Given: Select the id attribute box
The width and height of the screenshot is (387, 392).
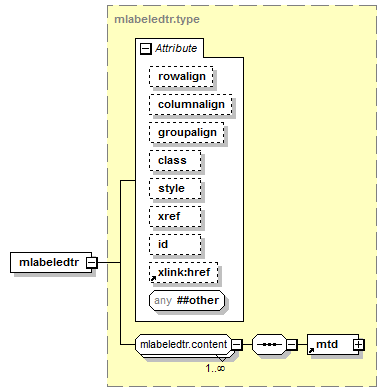Looking at the screenshot, I should (x=175, y=245).
